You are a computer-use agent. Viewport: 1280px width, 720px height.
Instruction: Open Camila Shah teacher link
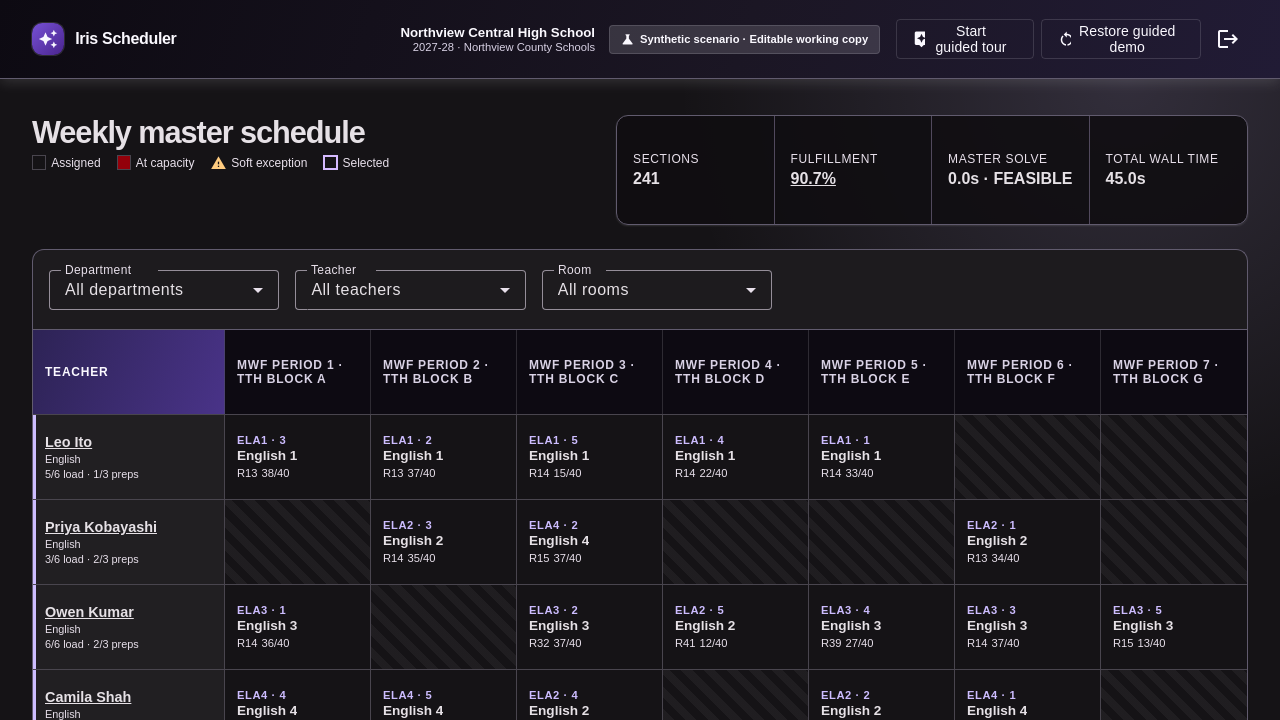[x=88, y=697]
